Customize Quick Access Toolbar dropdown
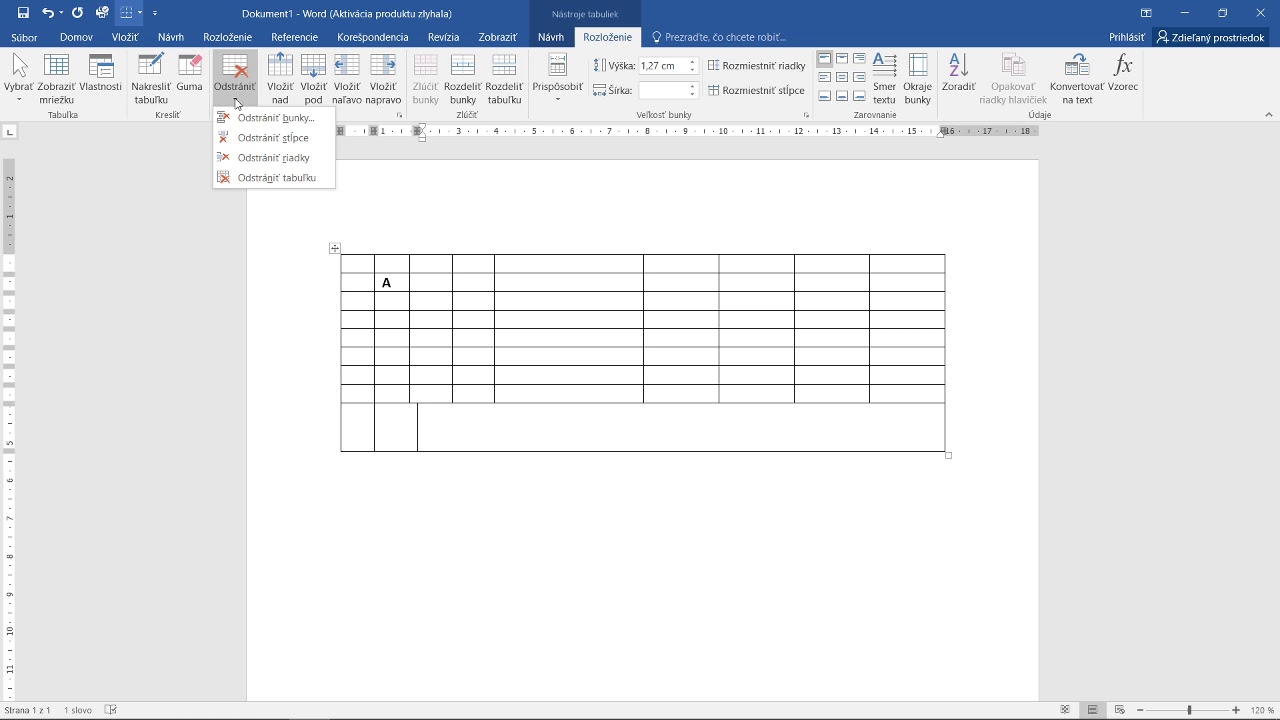Image resolution: width=1280 pixels, height=720 pixels. coord(155,13)
